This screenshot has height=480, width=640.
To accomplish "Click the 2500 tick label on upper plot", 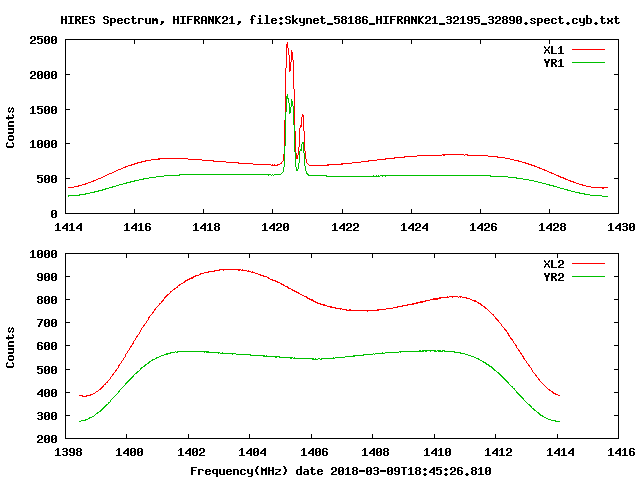I will (43, 40).
